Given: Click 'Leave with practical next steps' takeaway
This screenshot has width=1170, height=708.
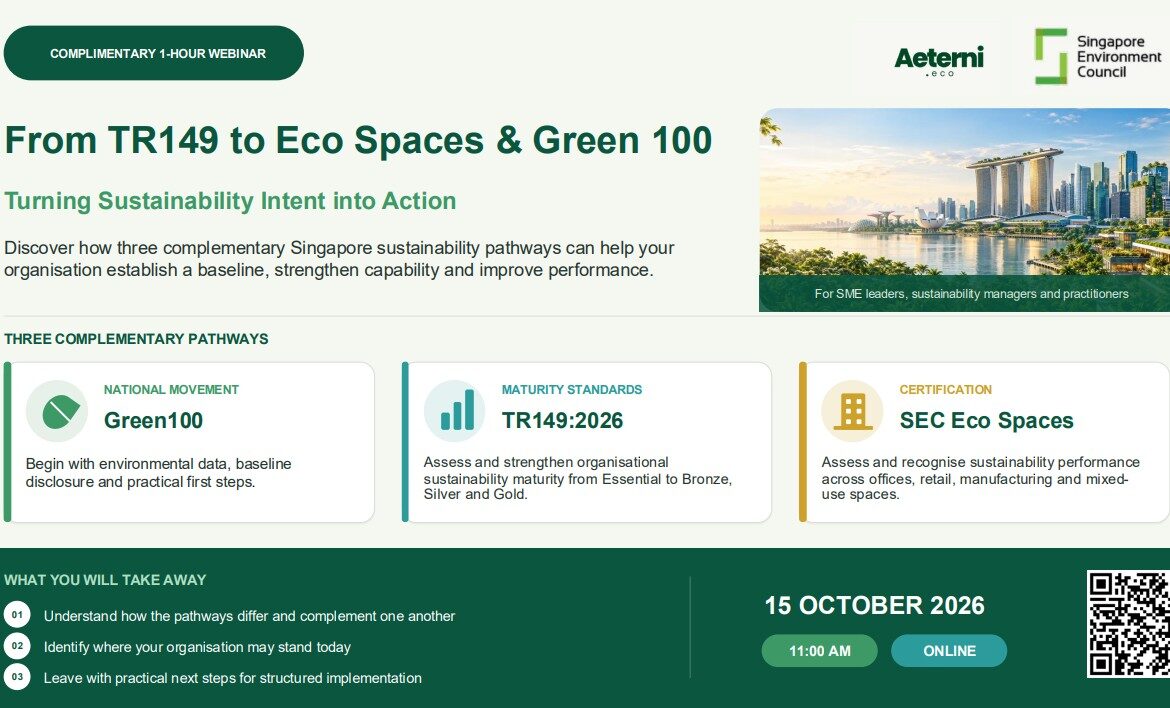Looking at the screenshot, I should pos(232,678).
